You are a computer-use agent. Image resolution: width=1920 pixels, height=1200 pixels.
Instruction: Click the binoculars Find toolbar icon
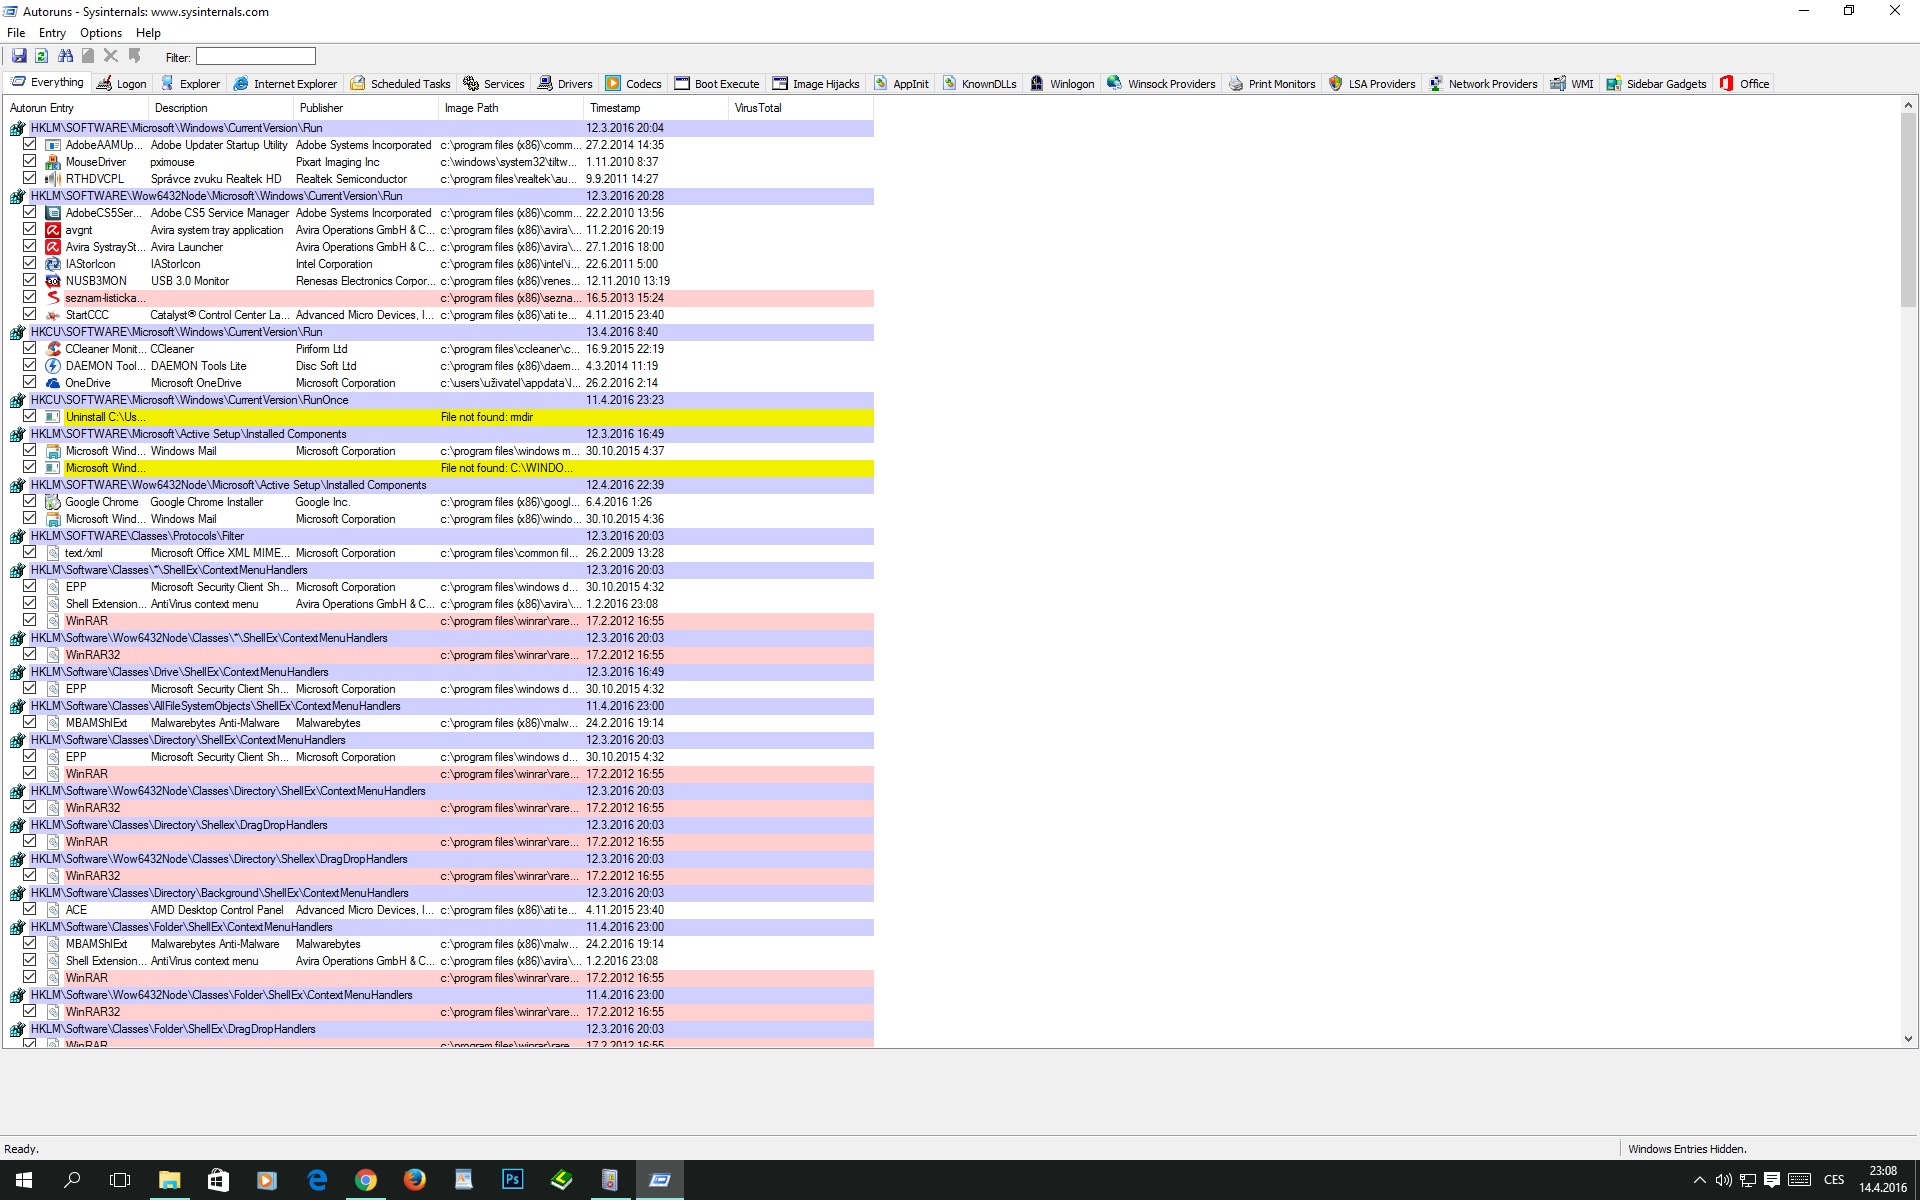coord(65,56)
